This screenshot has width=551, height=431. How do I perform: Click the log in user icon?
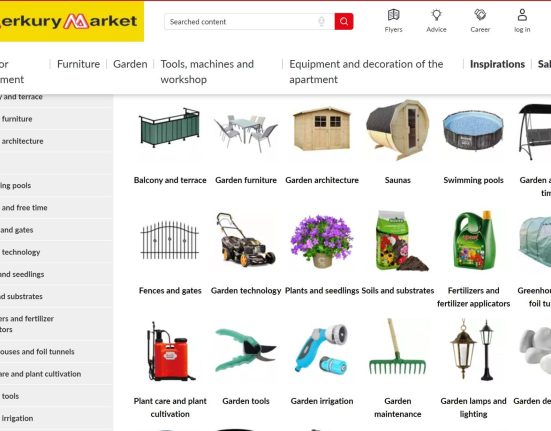tap(522, 15)
